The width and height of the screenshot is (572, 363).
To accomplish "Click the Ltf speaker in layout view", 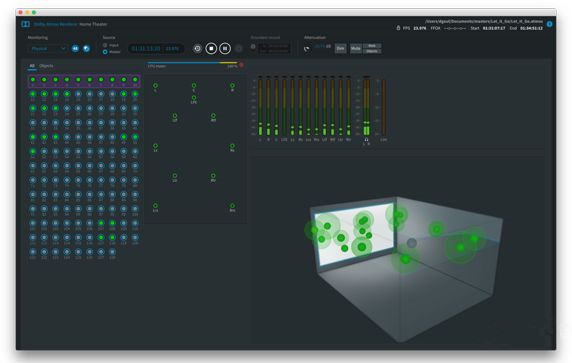I will click(175, 116).
